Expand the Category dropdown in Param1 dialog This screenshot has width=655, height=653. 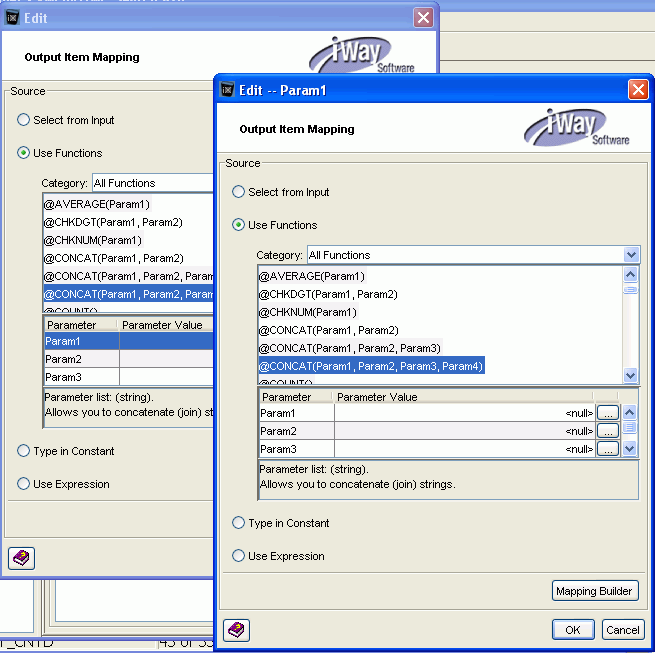(x=630, y=255)
